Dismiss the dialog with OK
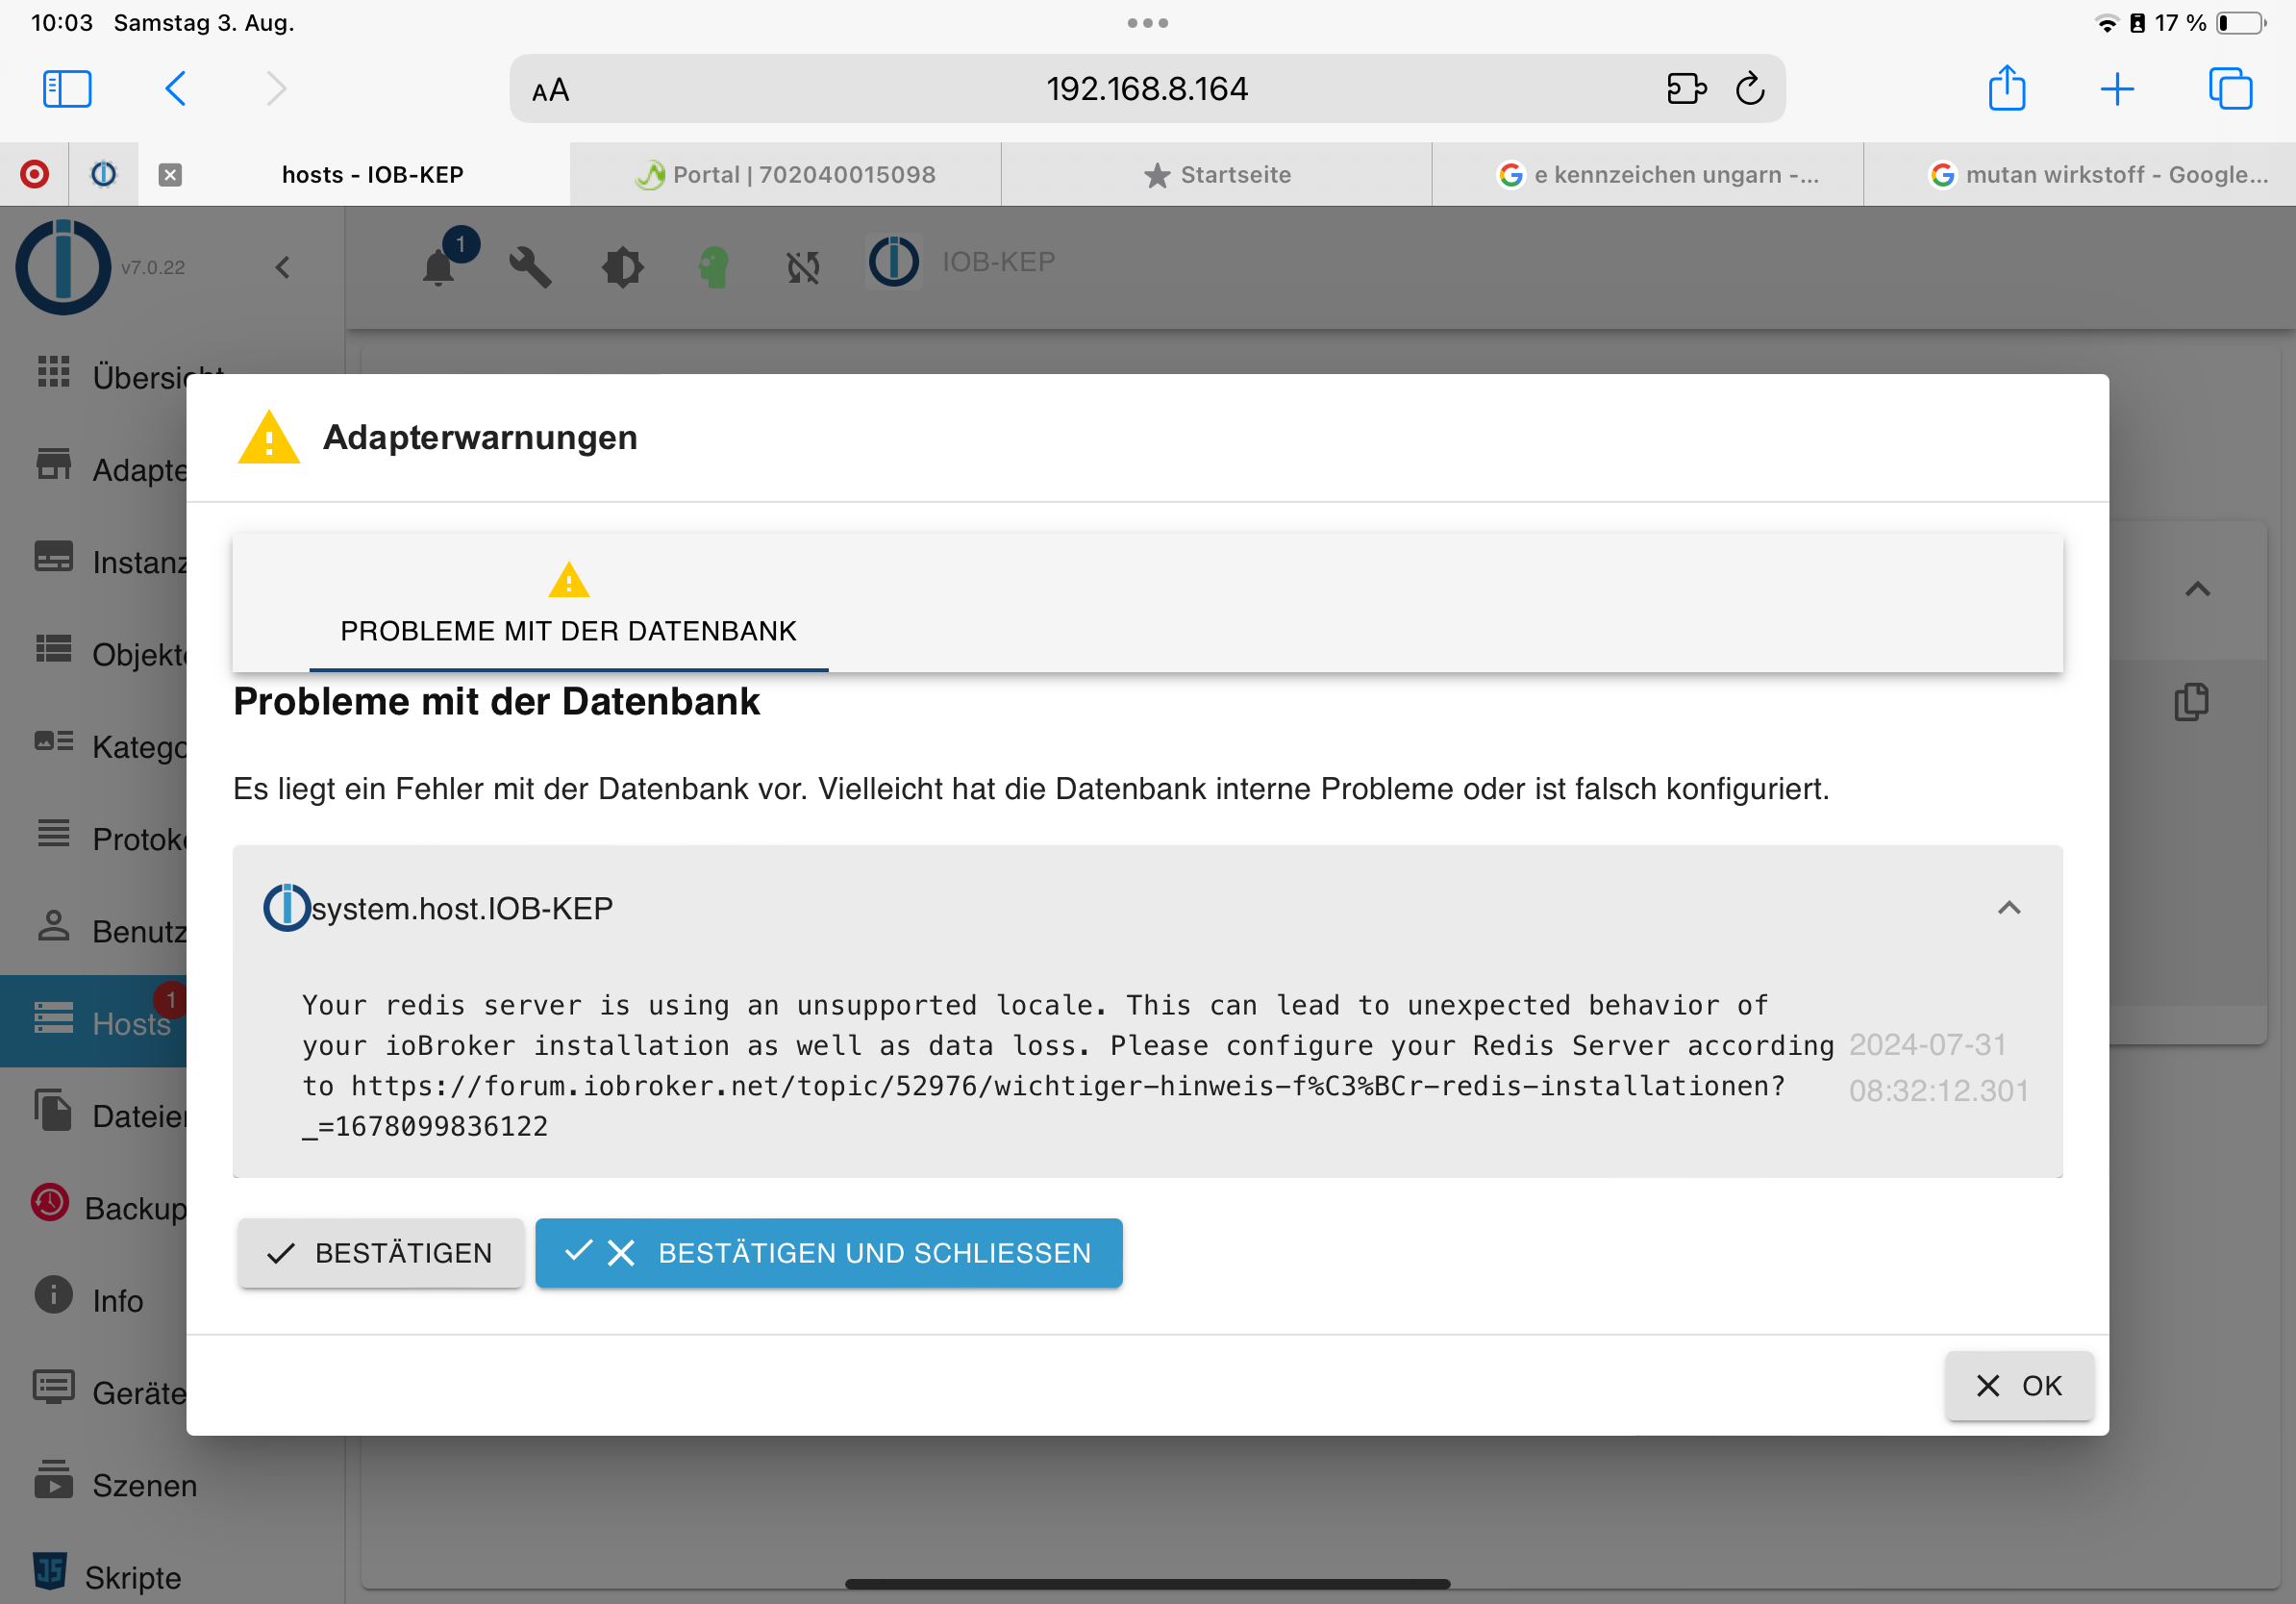2296x1604 pixels. pos(2018,1385)
